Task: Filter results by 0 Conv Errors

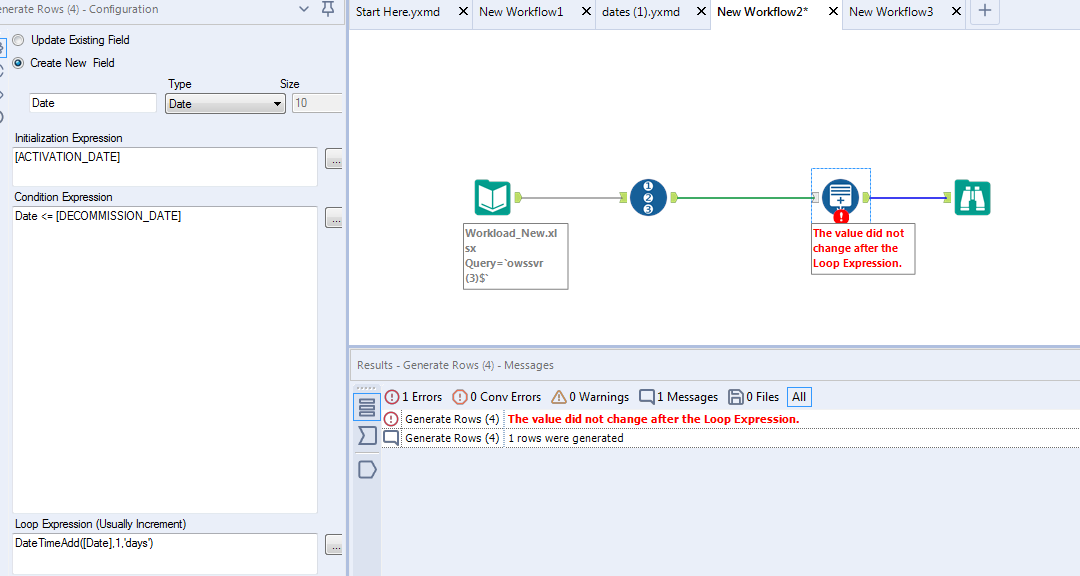Action: coord(497,397)
